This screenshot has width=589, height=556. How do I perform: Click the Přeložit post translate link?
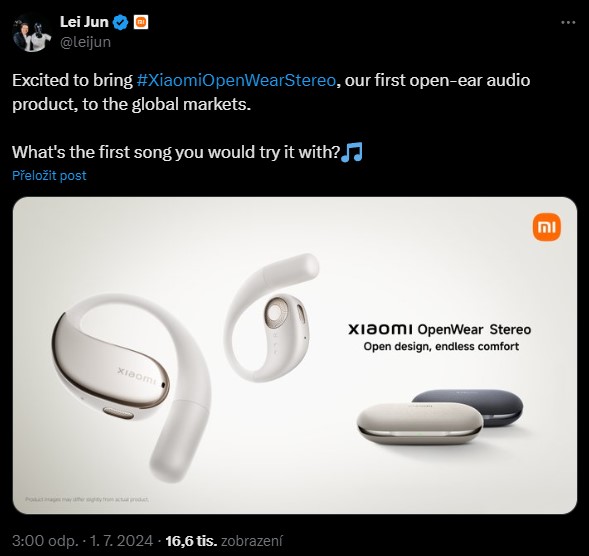click(x=49, y=175)
